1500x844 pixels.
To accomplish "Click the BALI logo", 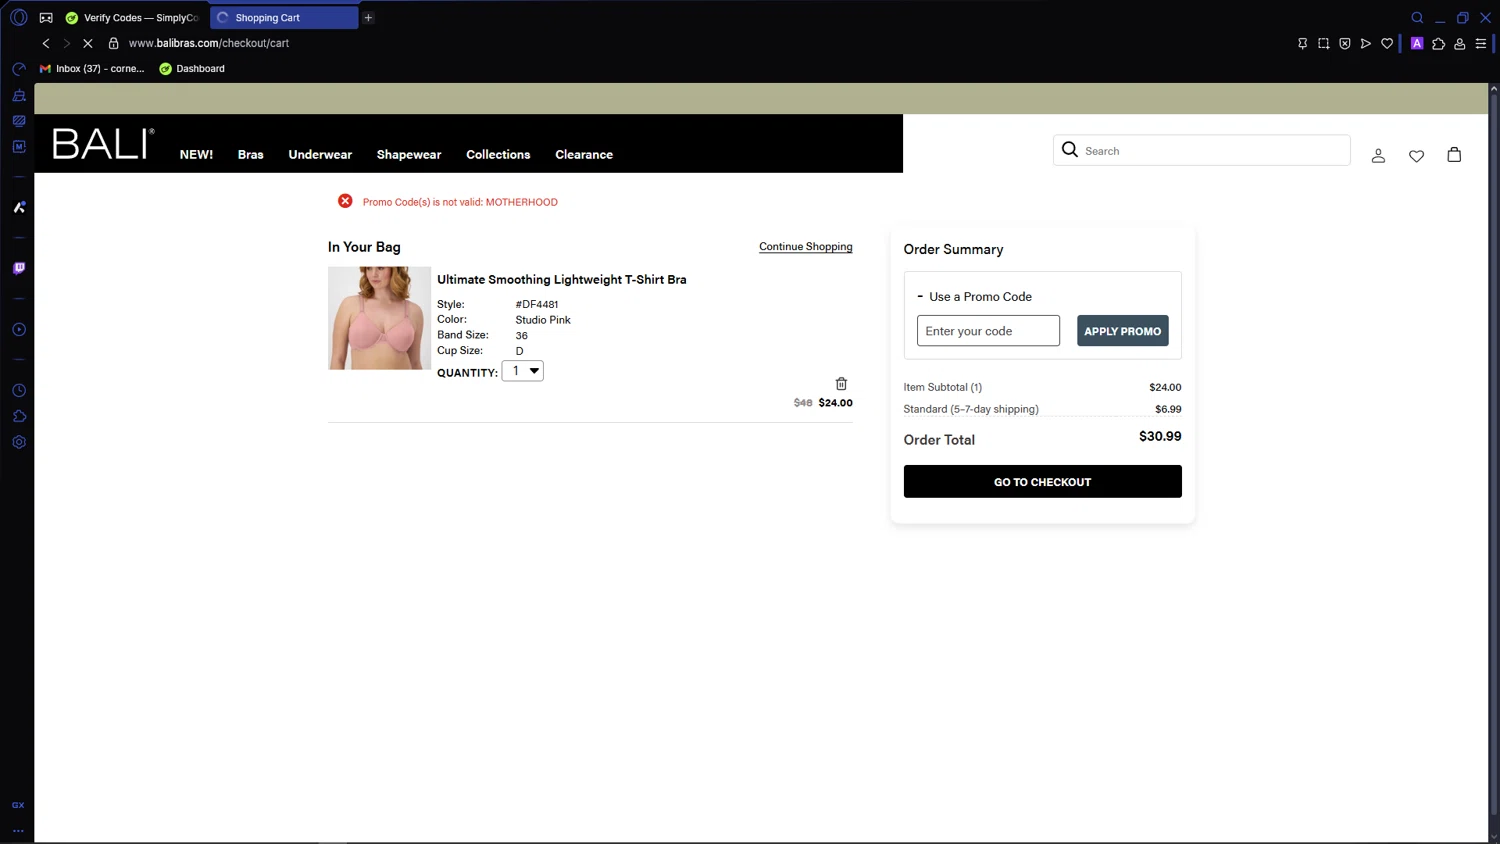I will click(103, 144).
